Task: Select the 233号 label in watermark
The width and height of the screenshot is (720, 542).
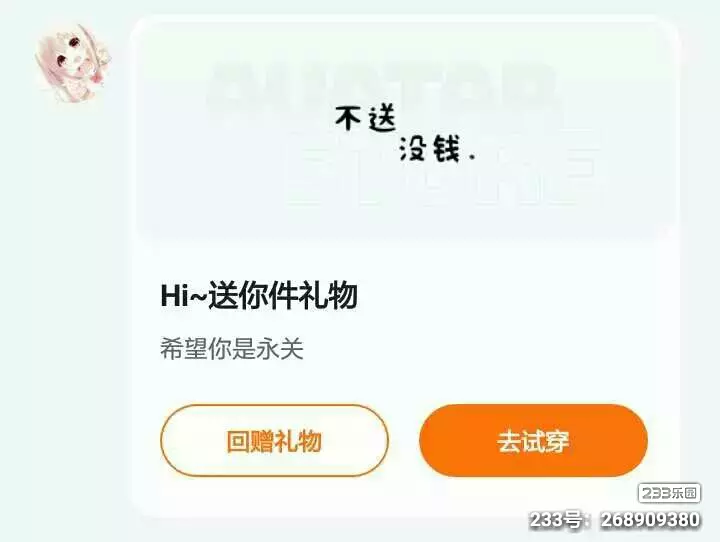Action: (x=555, y=520)
